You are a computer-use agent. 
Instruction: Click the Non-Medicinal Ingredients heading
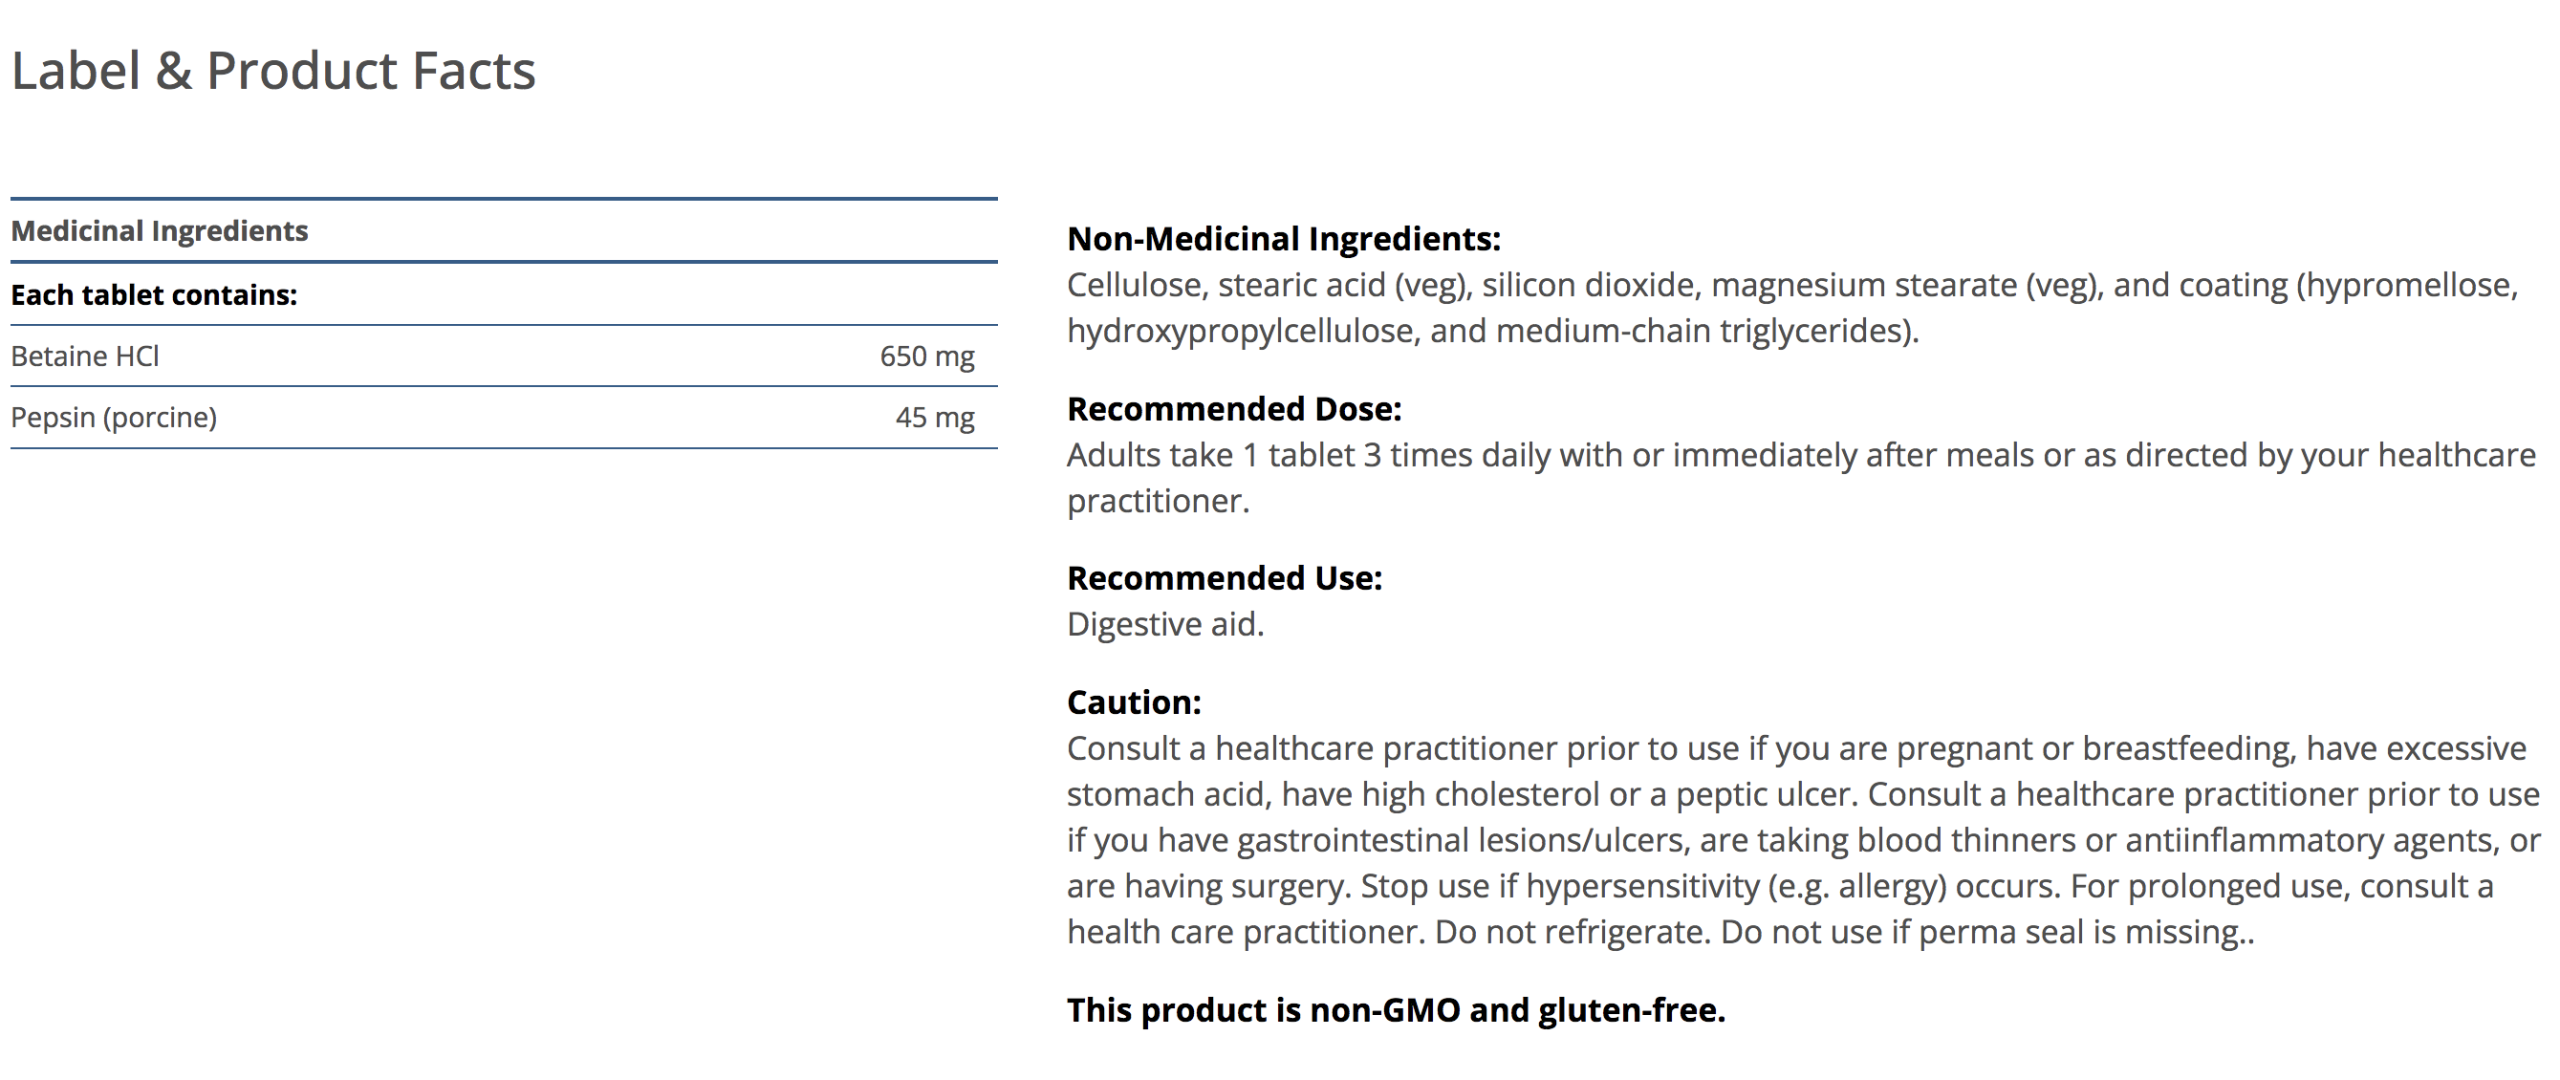point(1283,239)
